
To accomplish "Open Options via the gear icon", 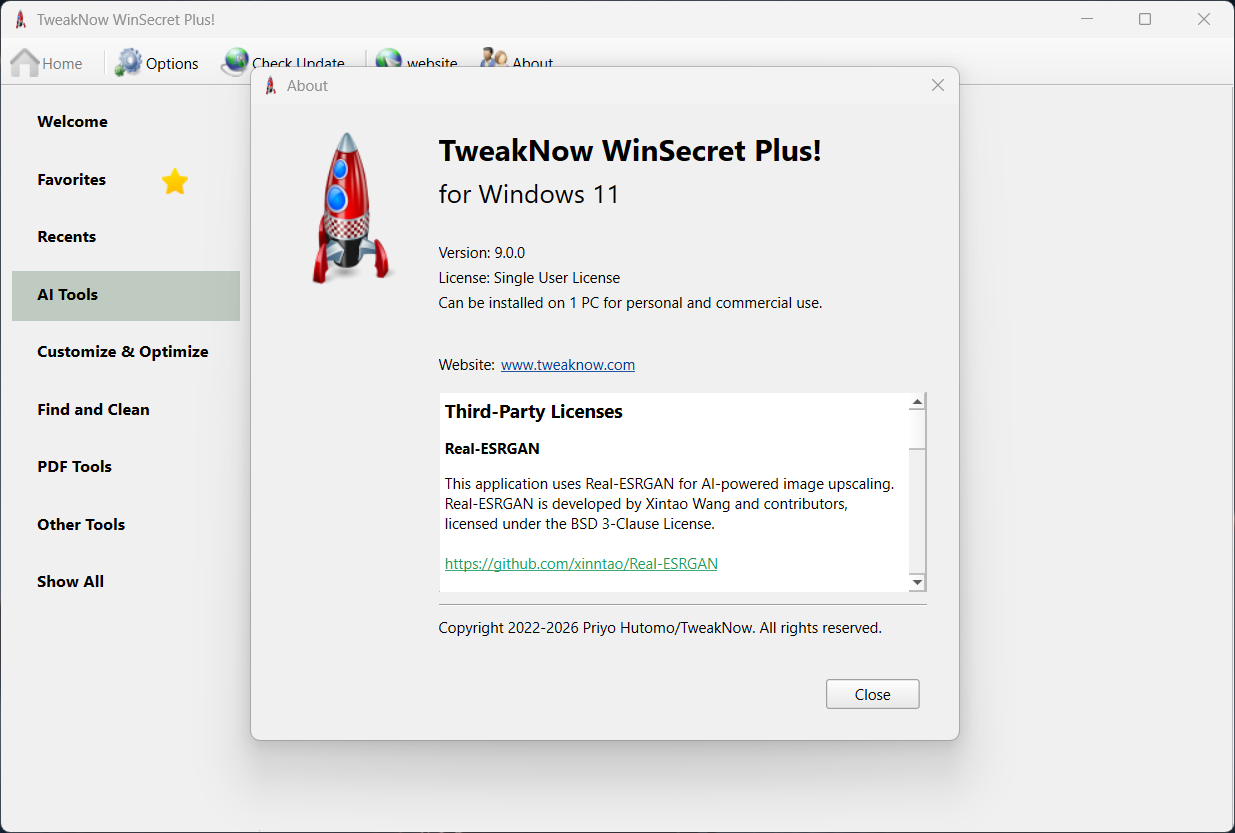I will (129, 63).
